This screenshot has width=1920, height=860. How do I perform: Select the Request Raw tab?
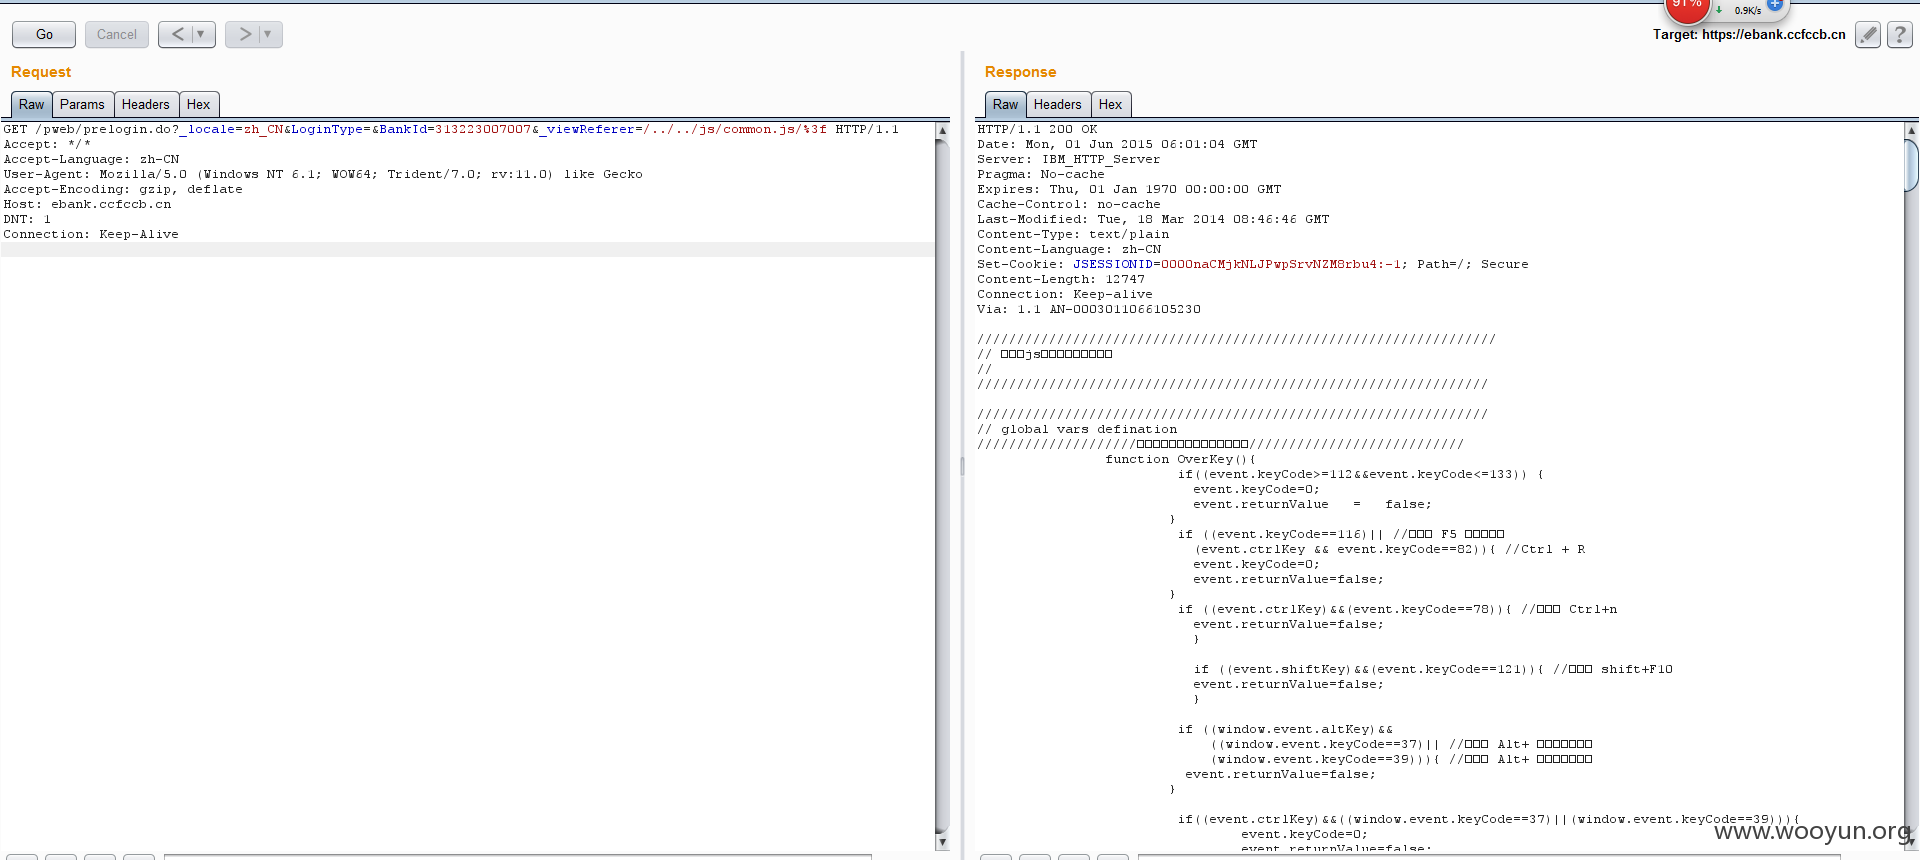point(31,105)
